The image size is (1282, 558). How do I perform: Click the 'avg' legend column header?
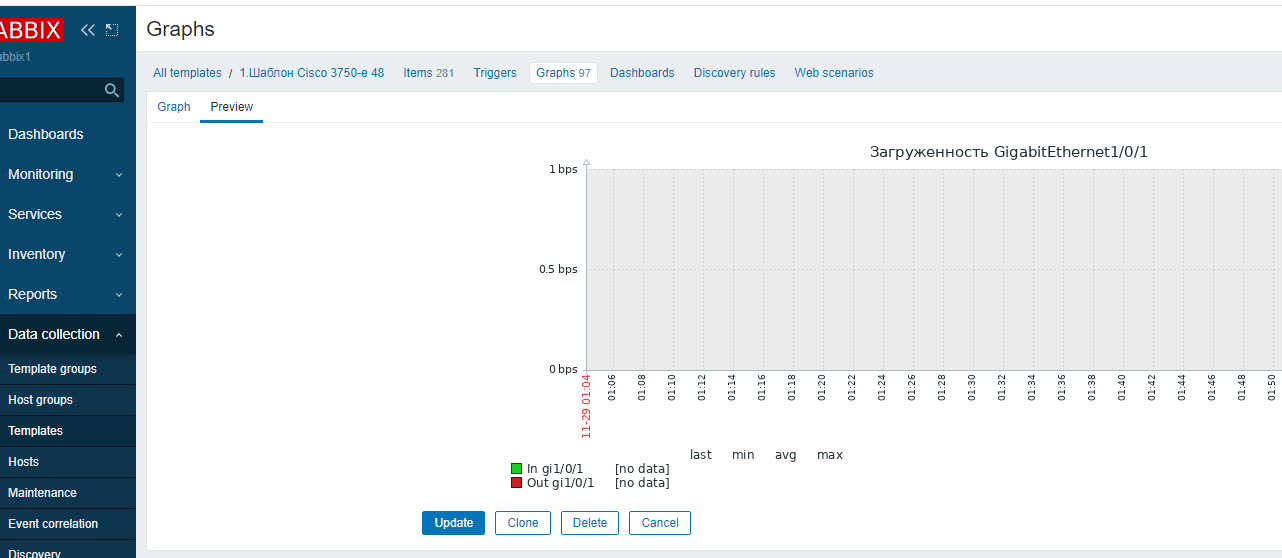pyautogui.click(x=786, y=455)
